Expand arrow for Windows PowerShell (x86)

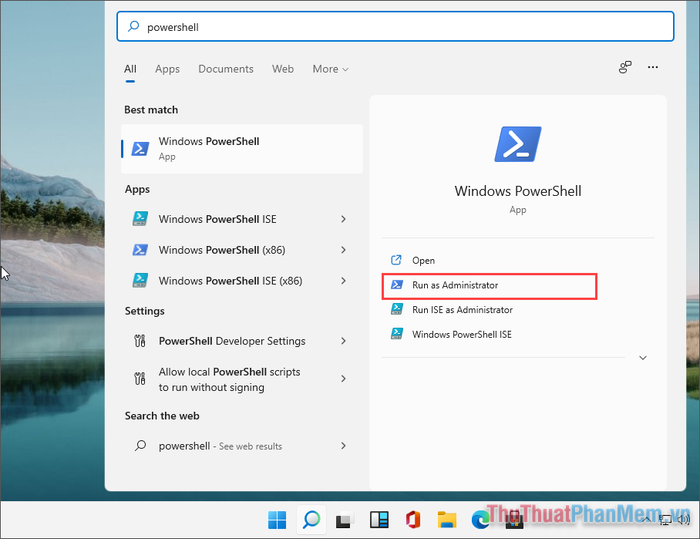point(343,250)
